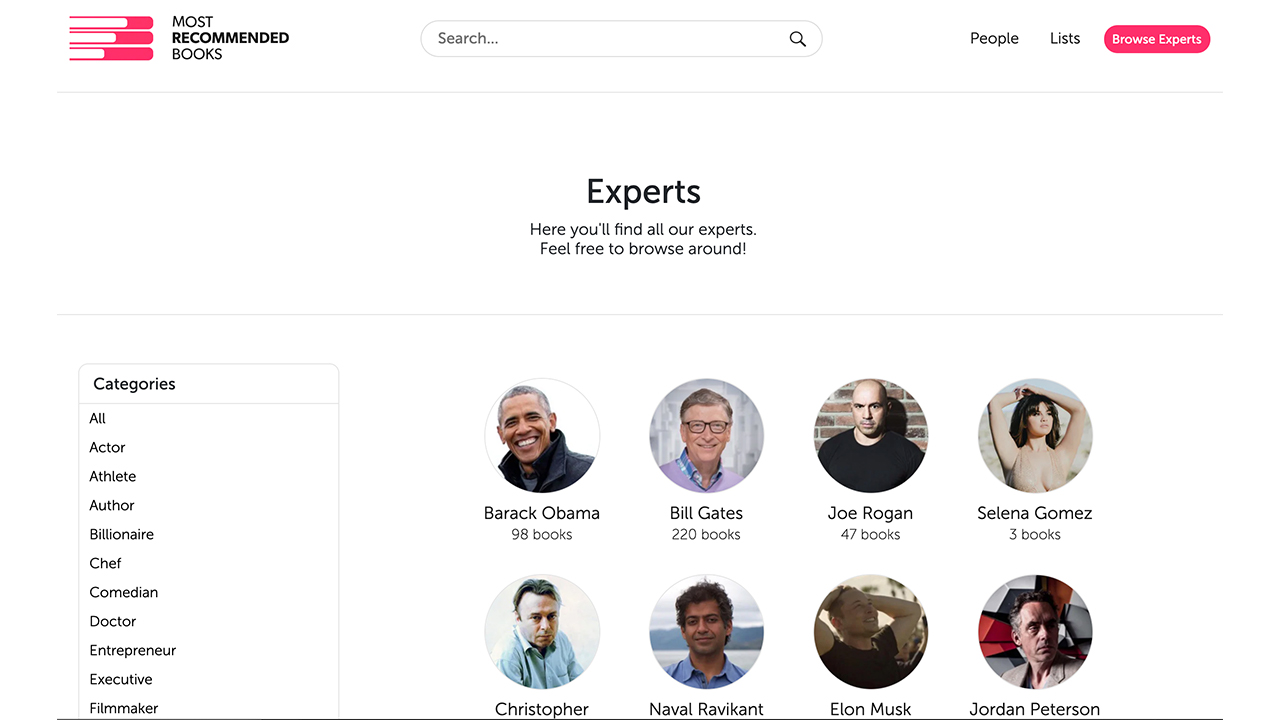Click inside the Search input field
The width and height of the screenshot is (1280, 720).
point(600,39)
